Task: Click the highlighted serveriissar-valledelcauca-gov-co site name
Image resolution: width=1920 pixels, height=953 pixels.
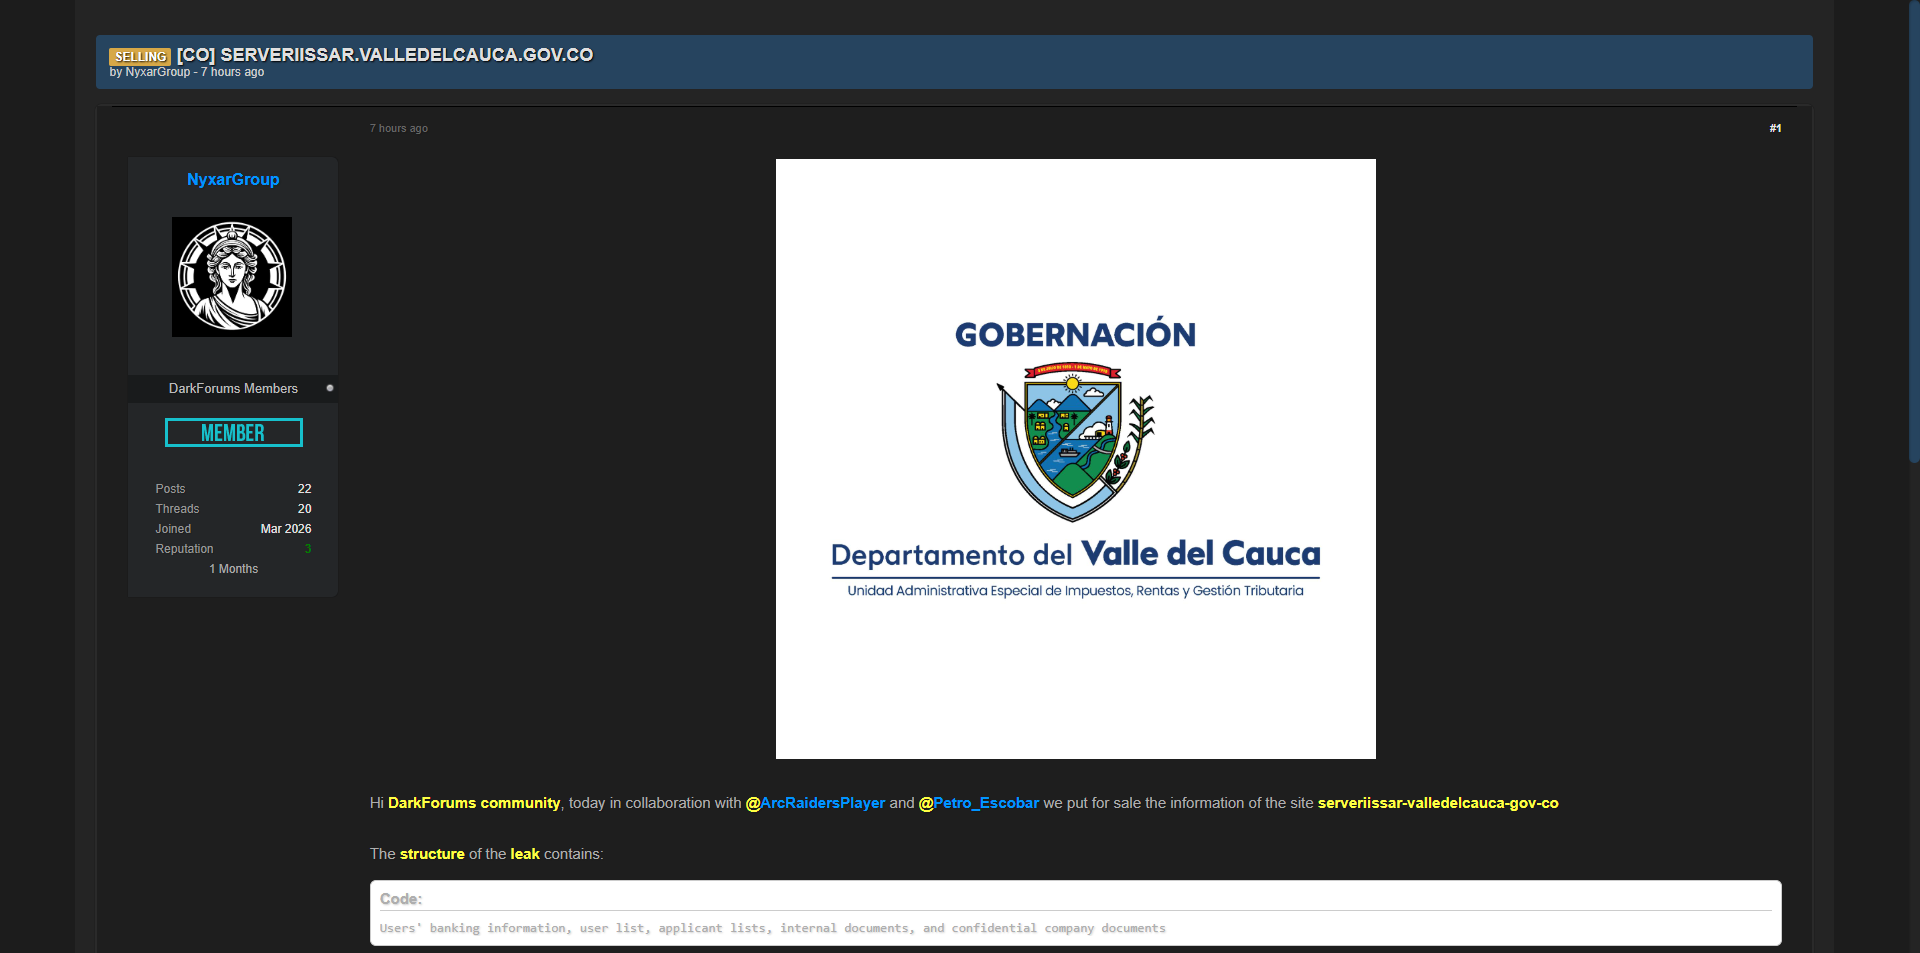Action: click(x=1437, y=803)
